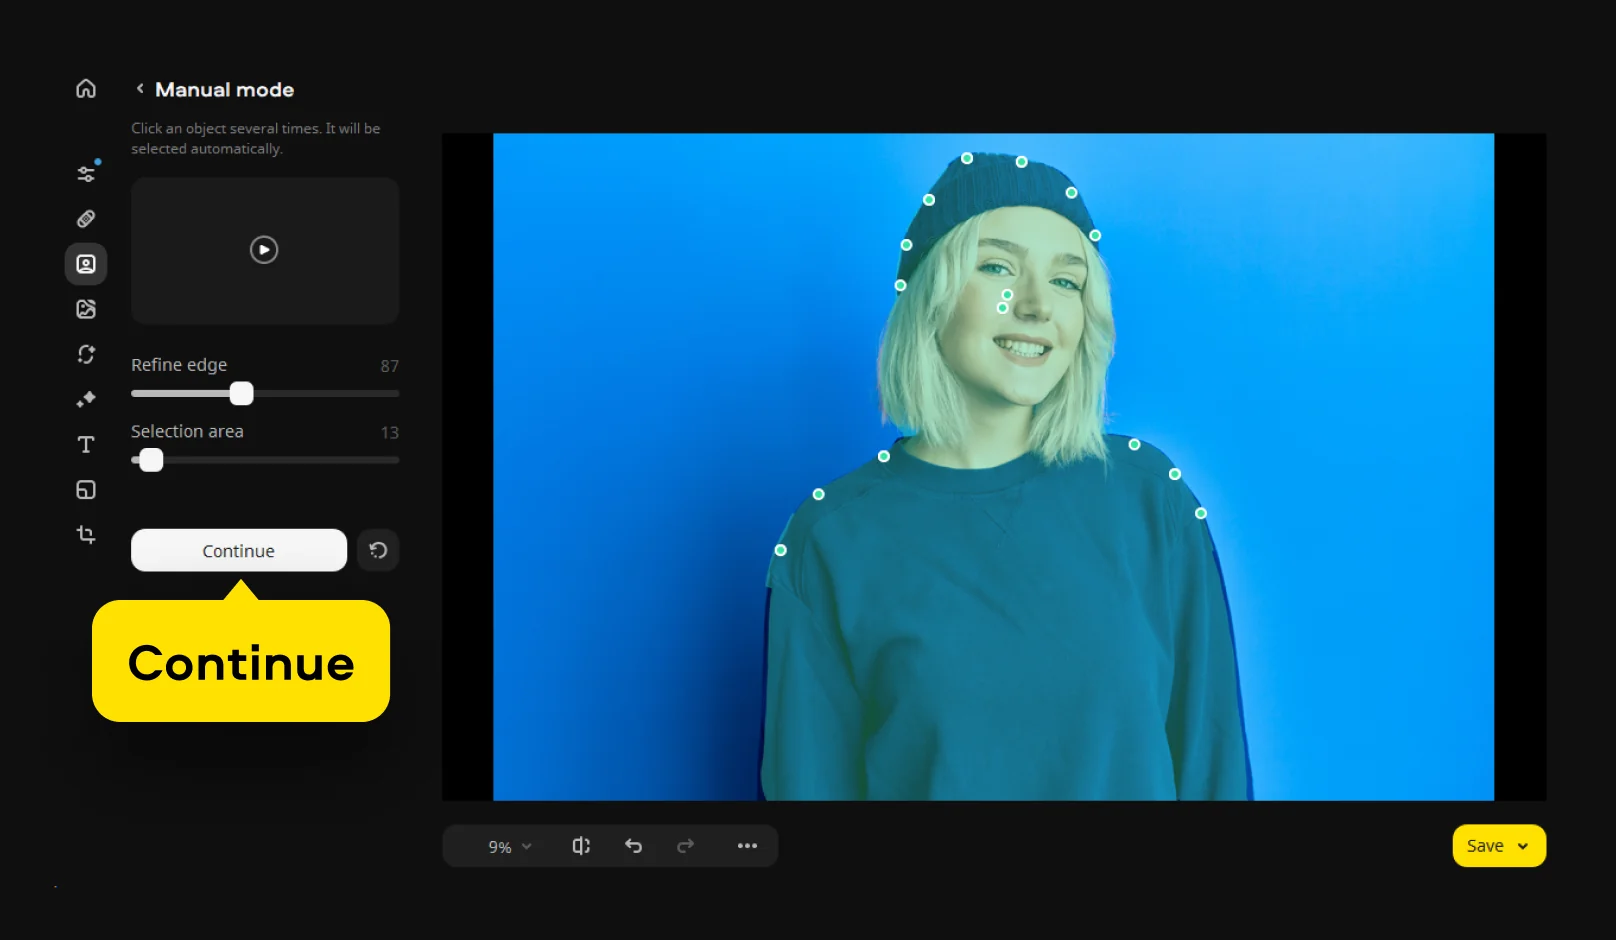Image resolution: width=1616 pixels, height=940 pixels.
Task: Reset selection with the circular arrow button
Action: point(378,550)
